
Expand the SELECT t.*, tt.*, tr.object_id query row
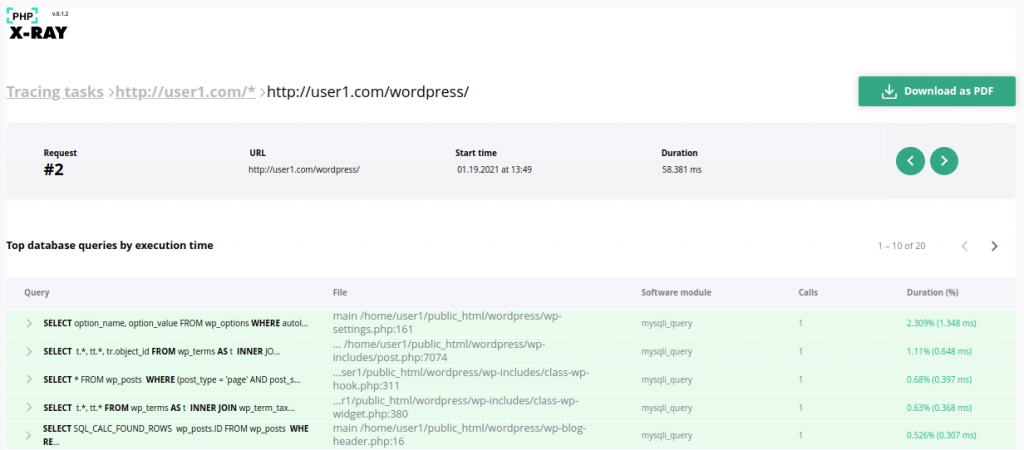pos(29,351)
